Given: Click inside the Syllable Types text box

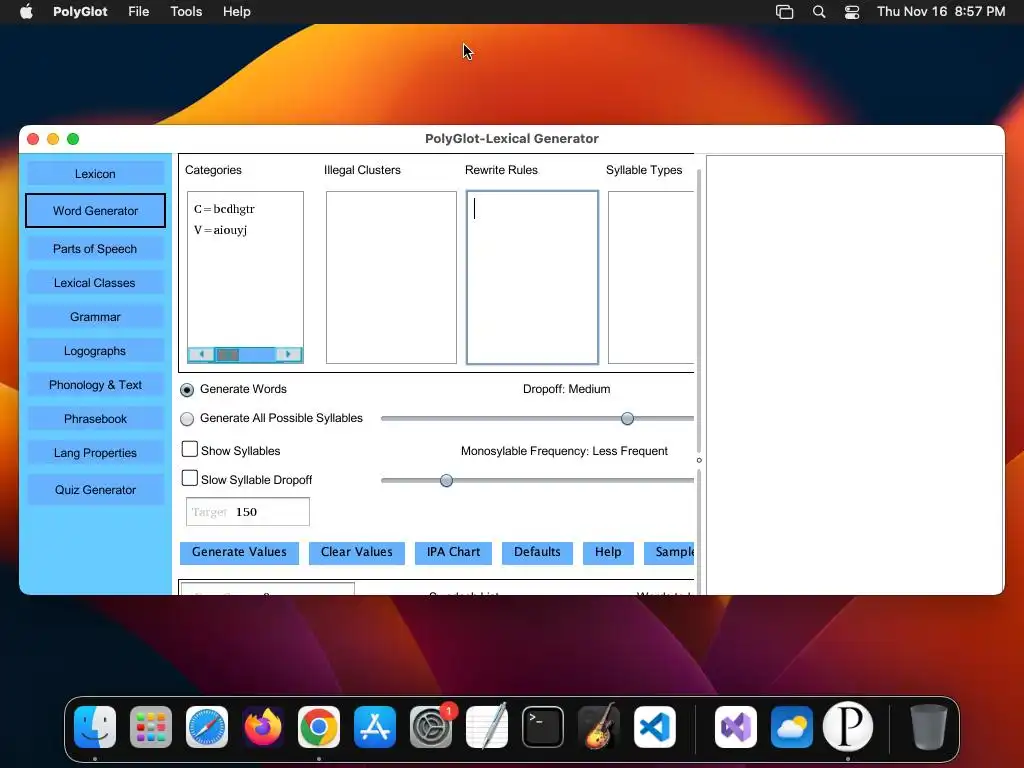Looking at the screenshot, I should pos(651,277).
